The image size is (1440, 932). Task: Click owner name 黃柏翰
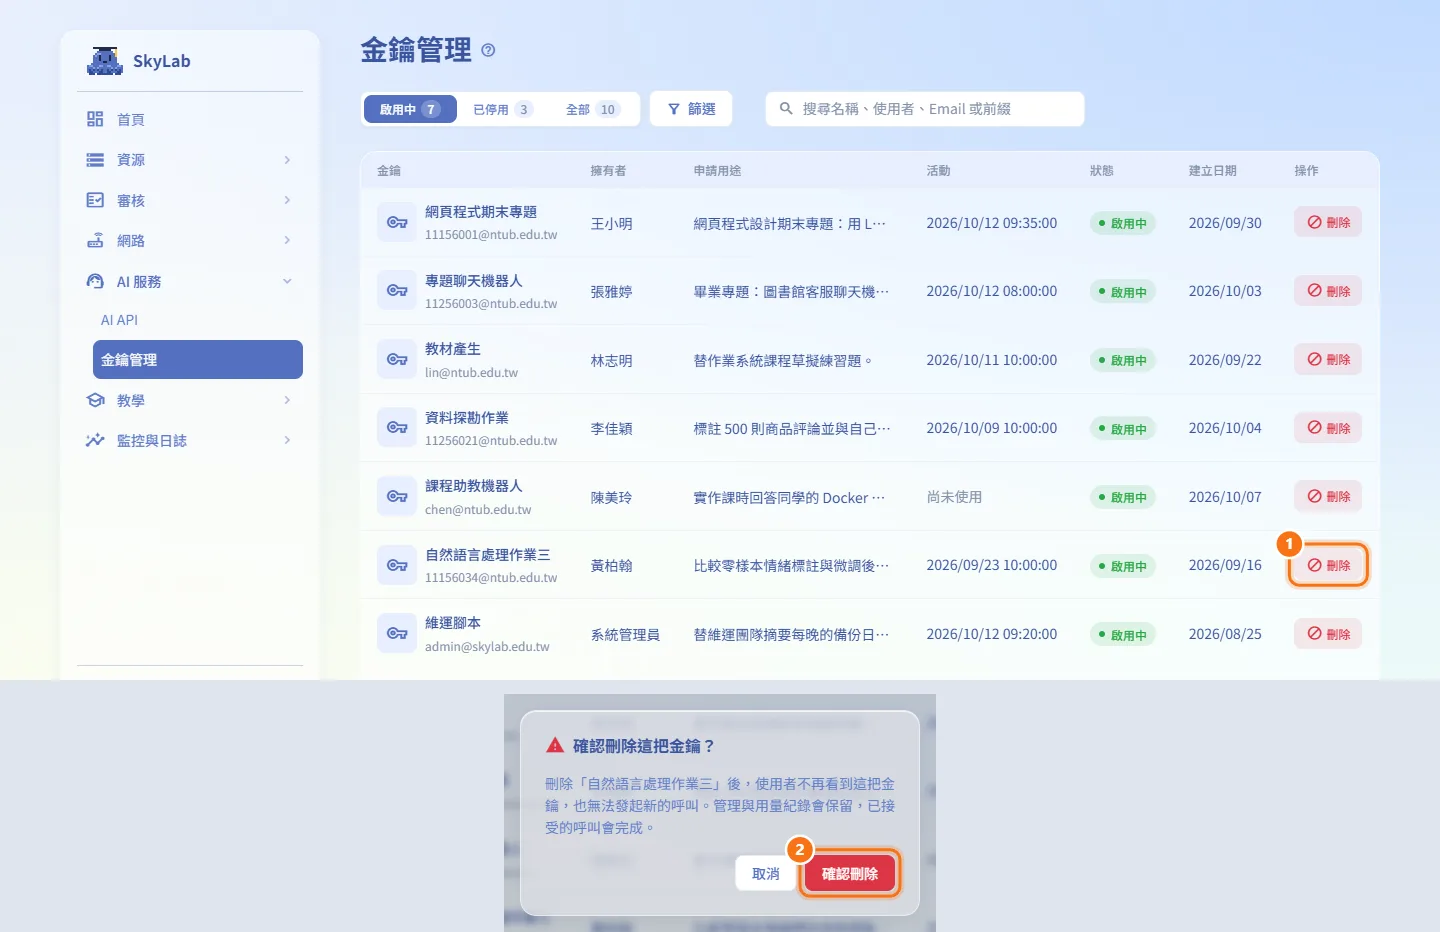tap(611, 566)
